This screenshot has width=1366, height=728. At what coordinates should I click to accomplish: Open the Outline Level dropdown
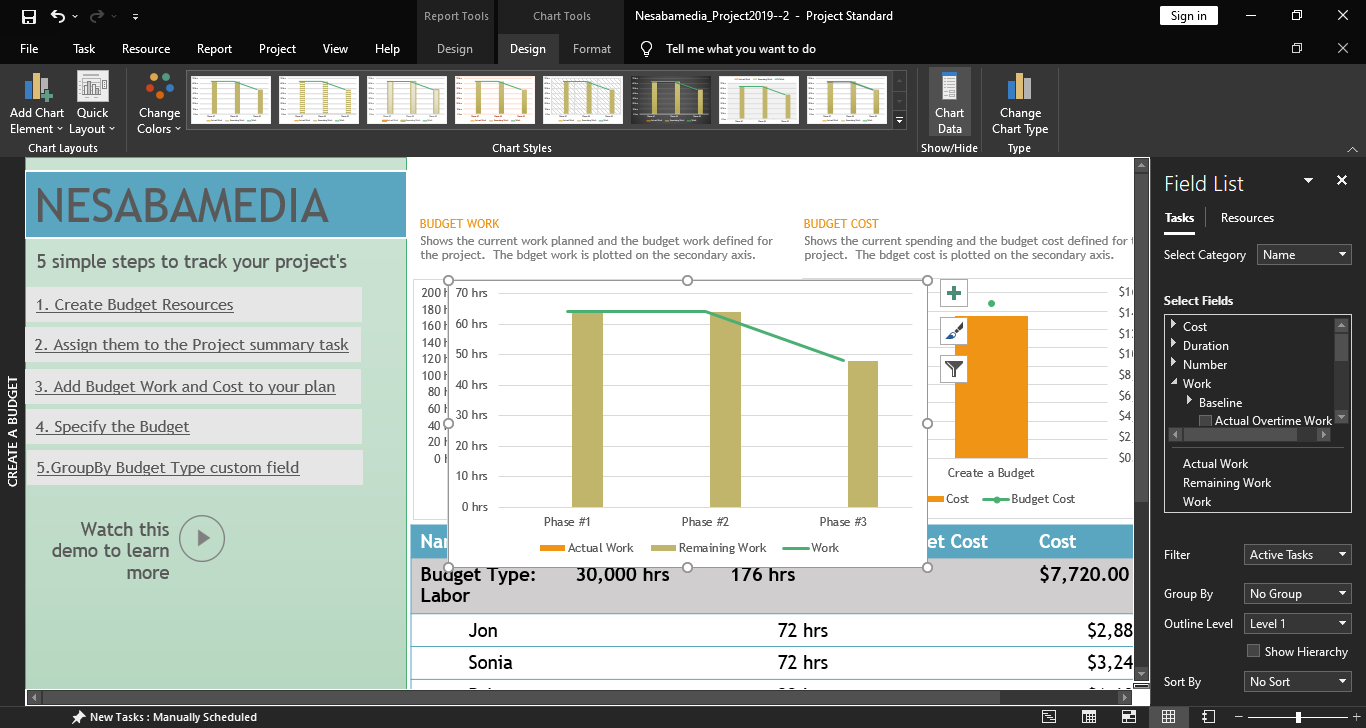[1297, 623]
